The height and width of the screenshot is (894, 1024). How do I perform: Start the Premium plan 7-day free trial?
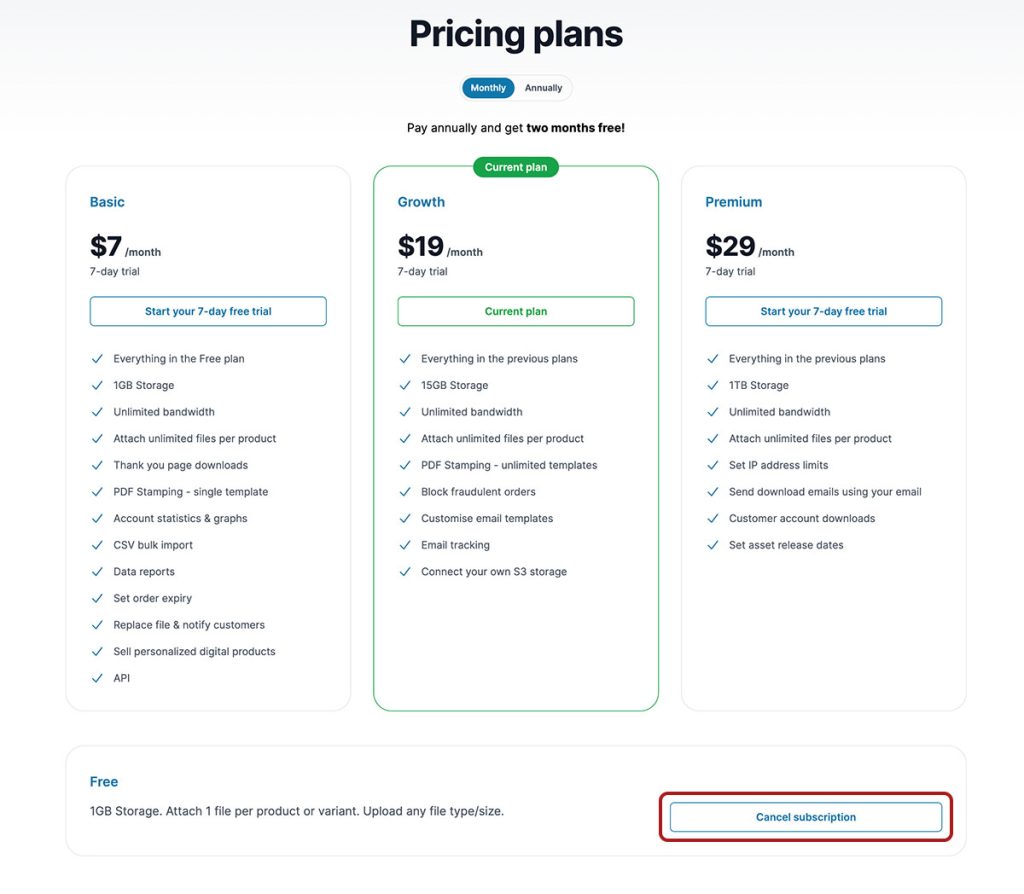[823, 311]
